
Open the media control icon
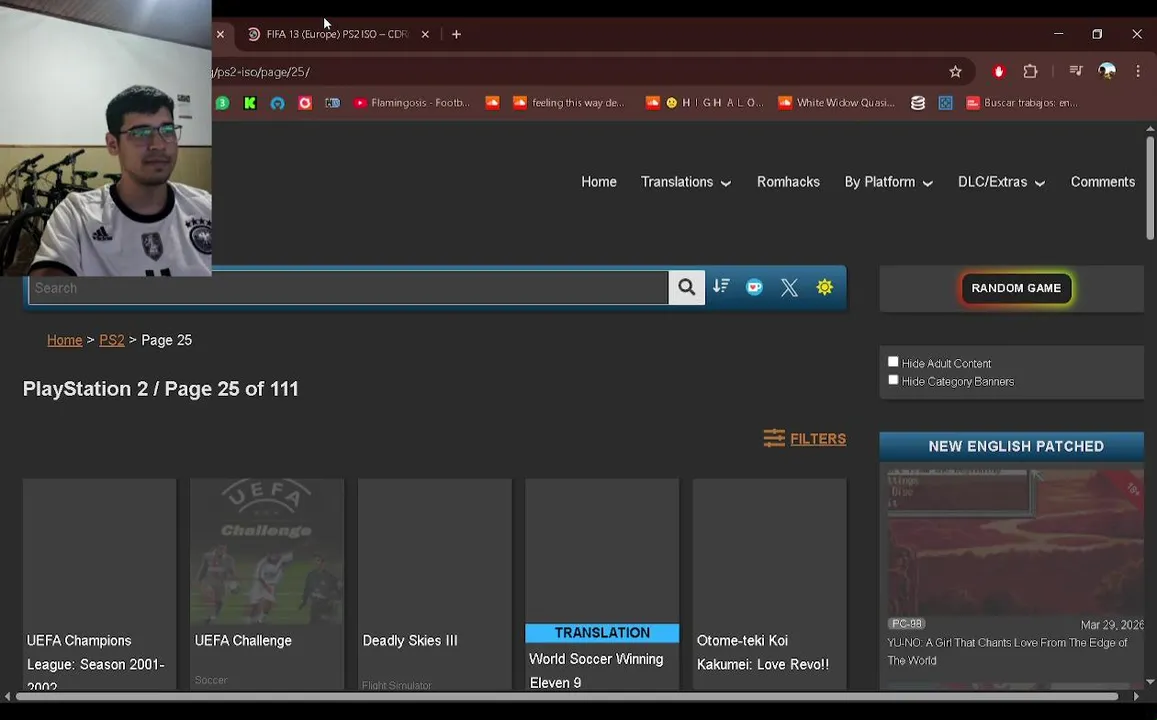1075,71
